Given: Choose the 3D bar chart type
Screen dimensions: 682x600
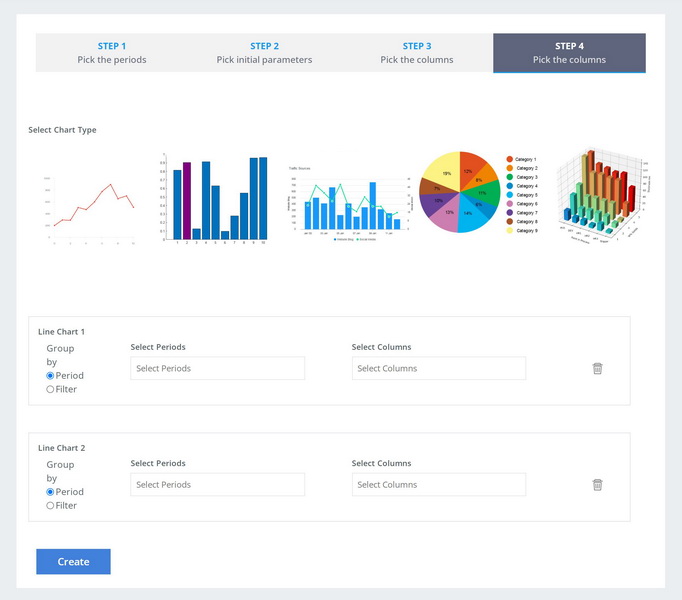Looking at the screenshot, I should pos(604,195).
